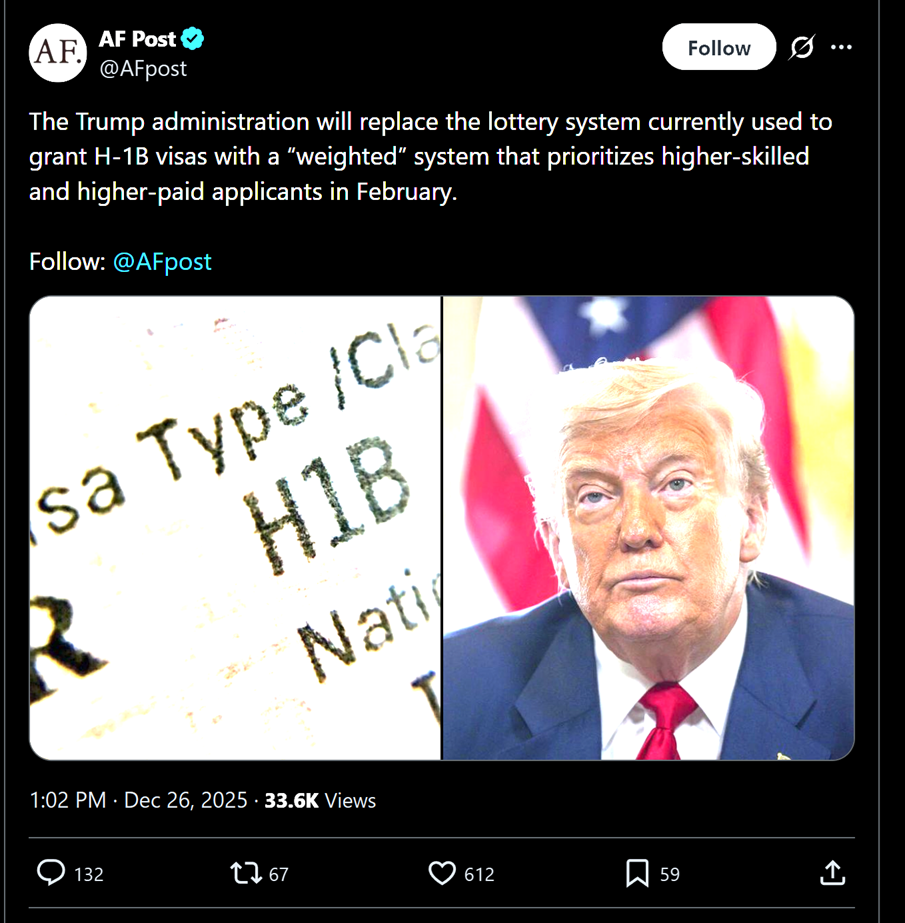
Task: Open the H1B visa document image
Action: coord(235,528)
